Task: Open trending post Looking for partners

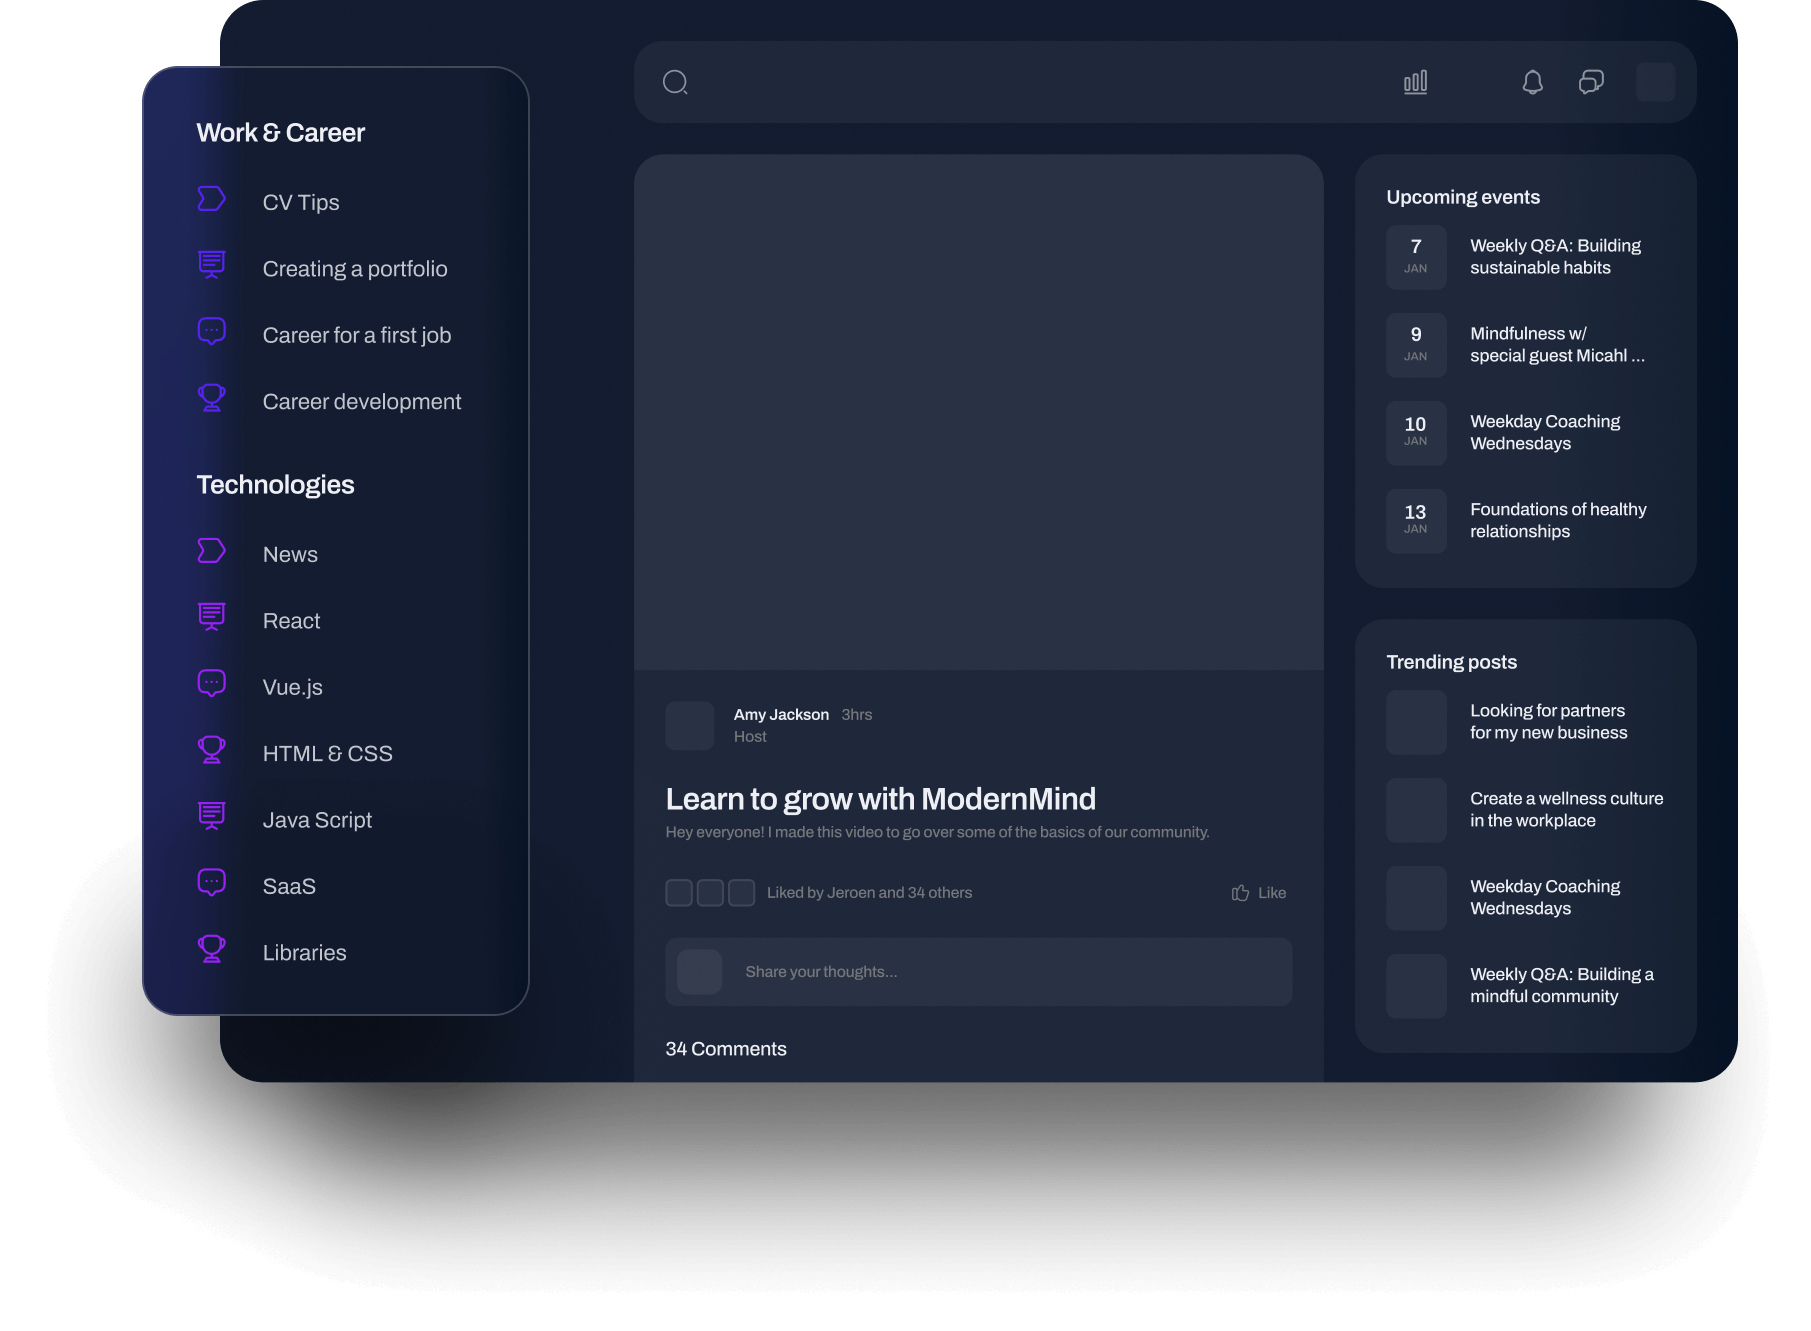Action: point(1547,722)
